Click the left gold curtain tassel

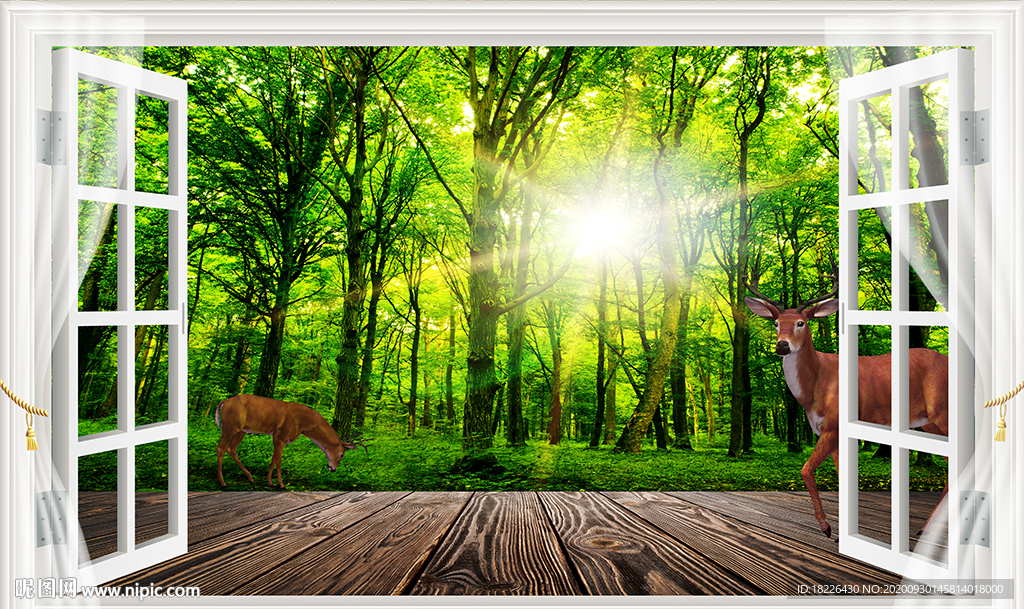[x=31, y=435]
